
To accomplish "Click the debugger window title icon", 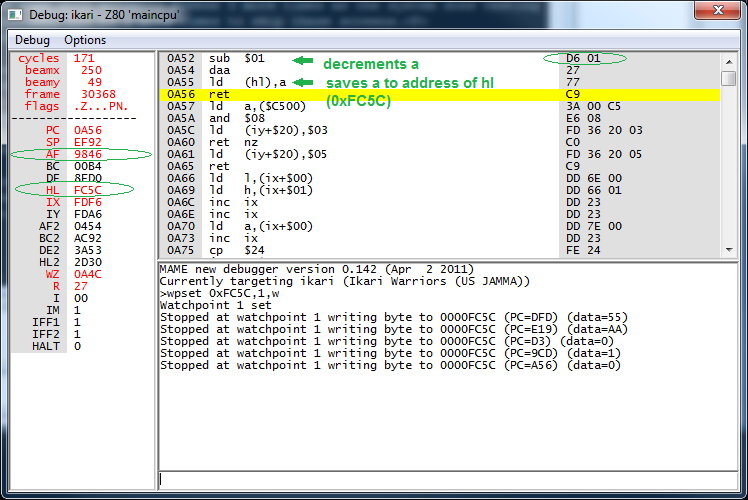I will point(15,15).
